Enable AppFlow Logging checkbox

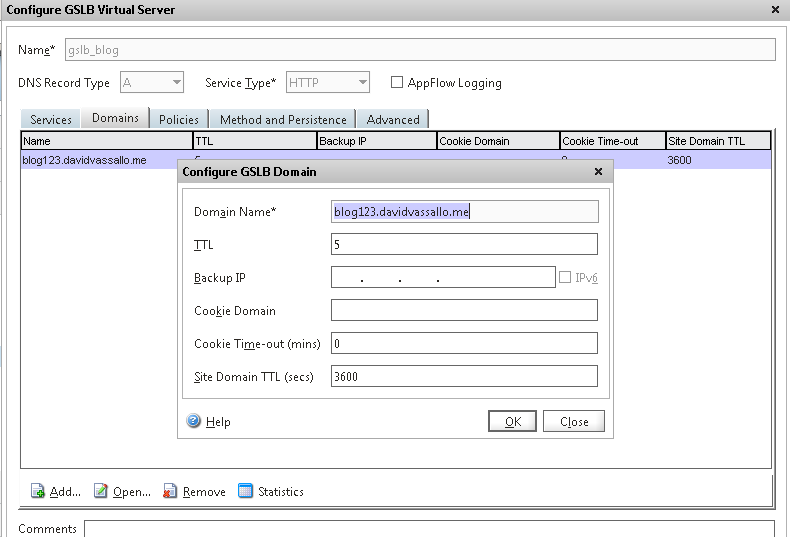tap(397, 83)
